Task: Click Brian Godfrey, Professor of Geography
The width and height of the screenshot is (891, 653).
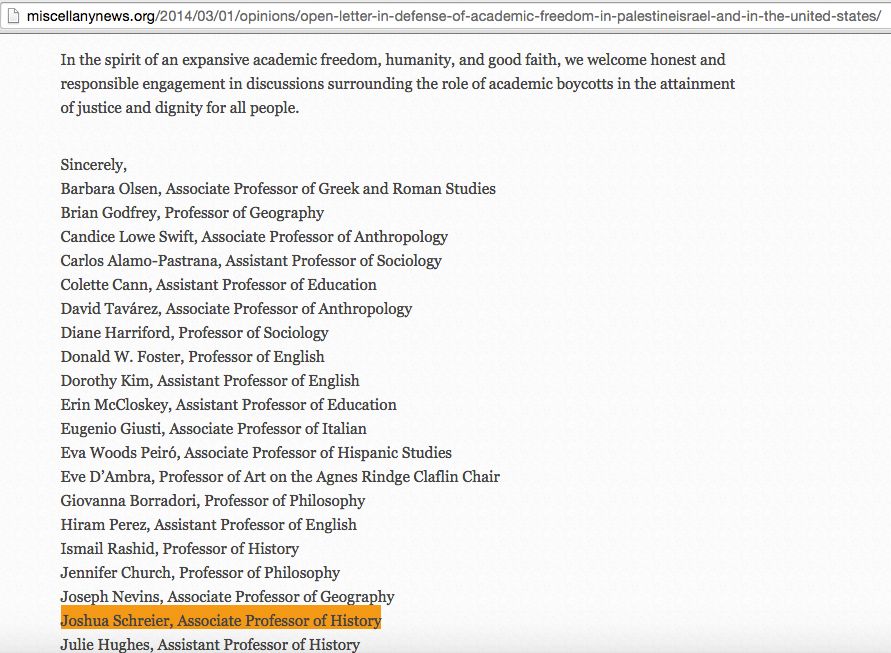Action: coord(192,213)
